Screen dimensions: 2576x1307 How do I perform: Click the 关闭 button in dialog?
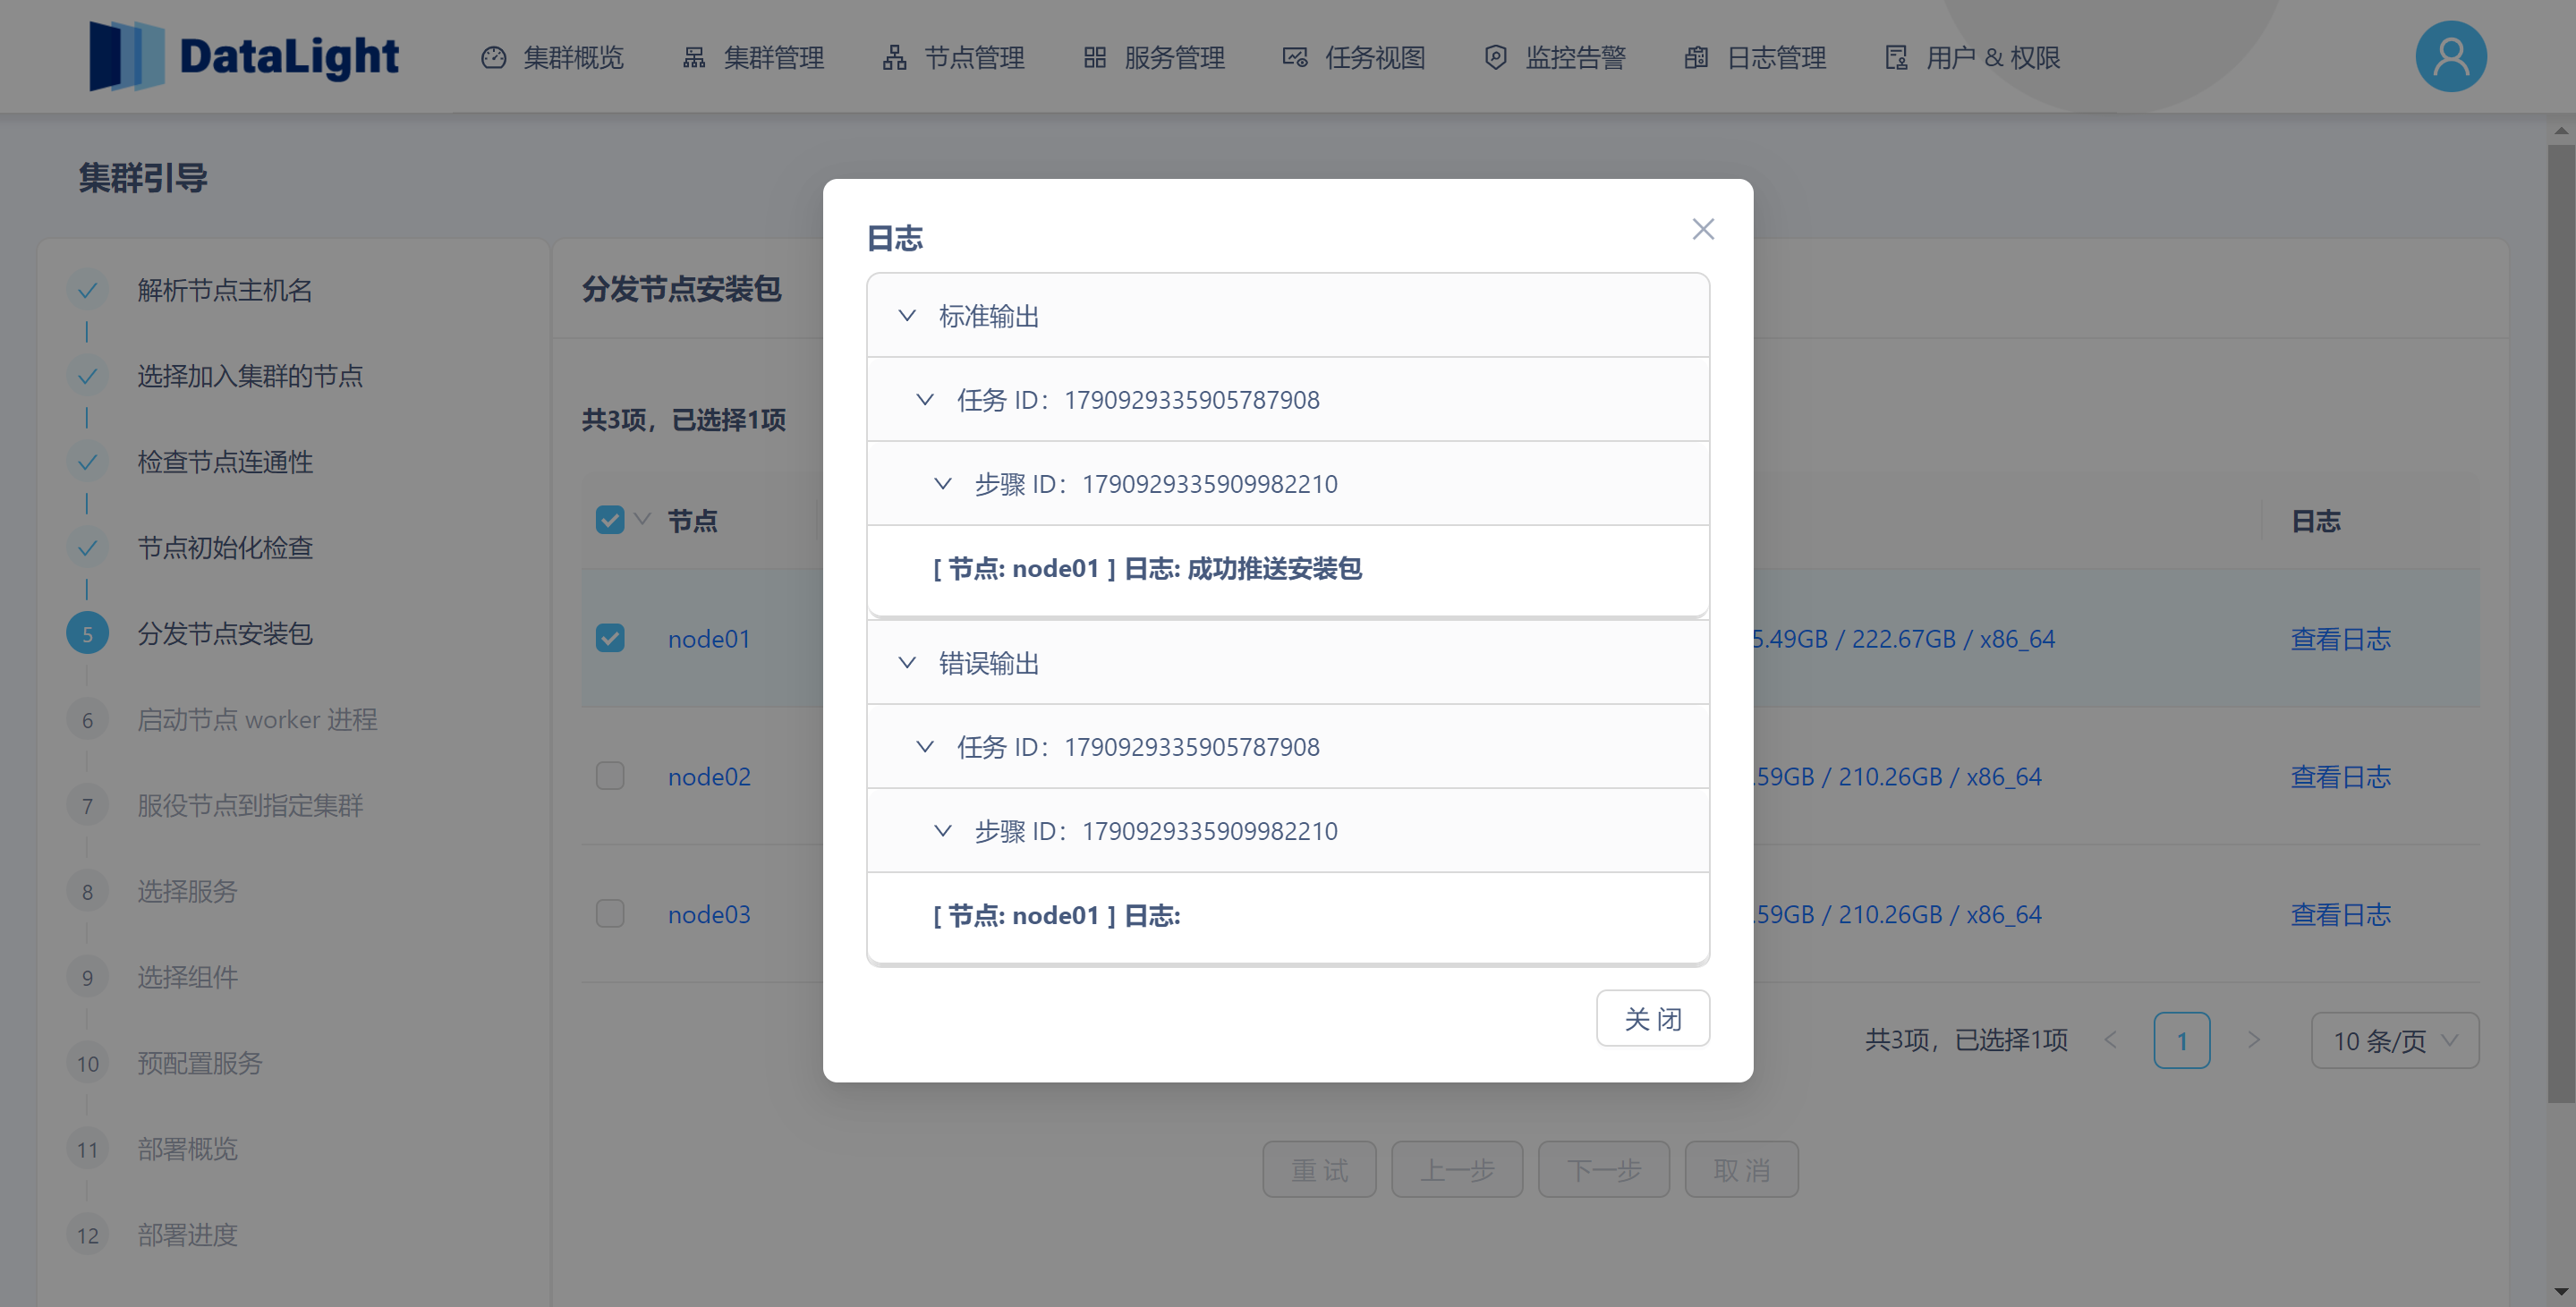point(1652,1019)
